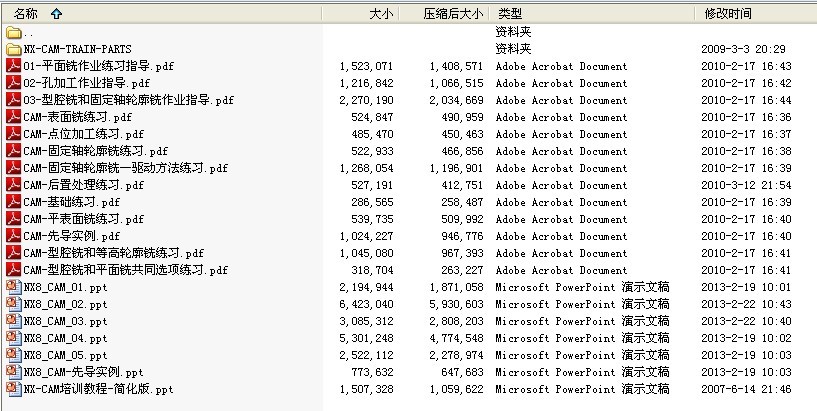Click the parent folder '..' icon
This screenshot has width=817, height=411.
coord(14,33)
